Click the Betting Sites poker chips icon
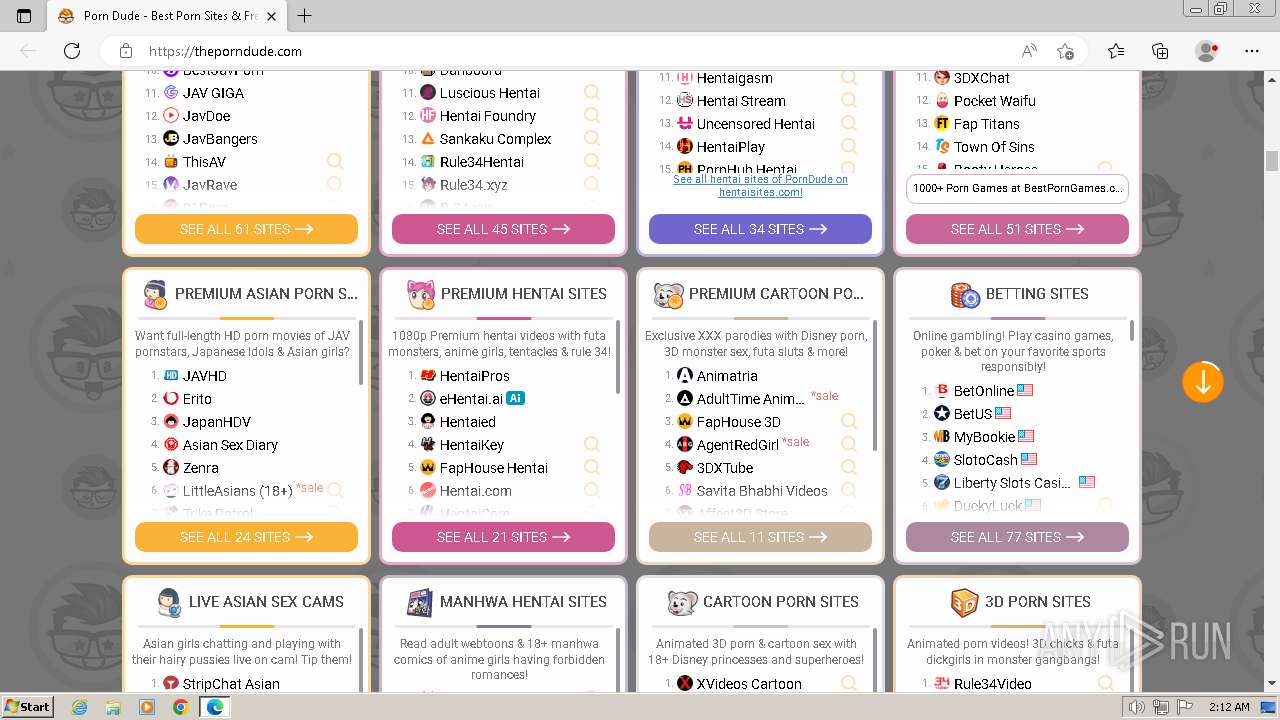Image resolution: width=1280 pixels, height=720 pixels. coord(965,295)
